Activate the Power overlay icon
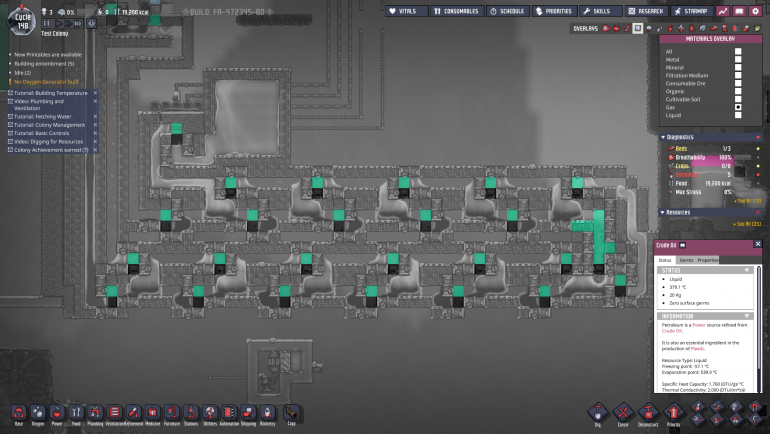770x434 pixels. click(616, 28)
